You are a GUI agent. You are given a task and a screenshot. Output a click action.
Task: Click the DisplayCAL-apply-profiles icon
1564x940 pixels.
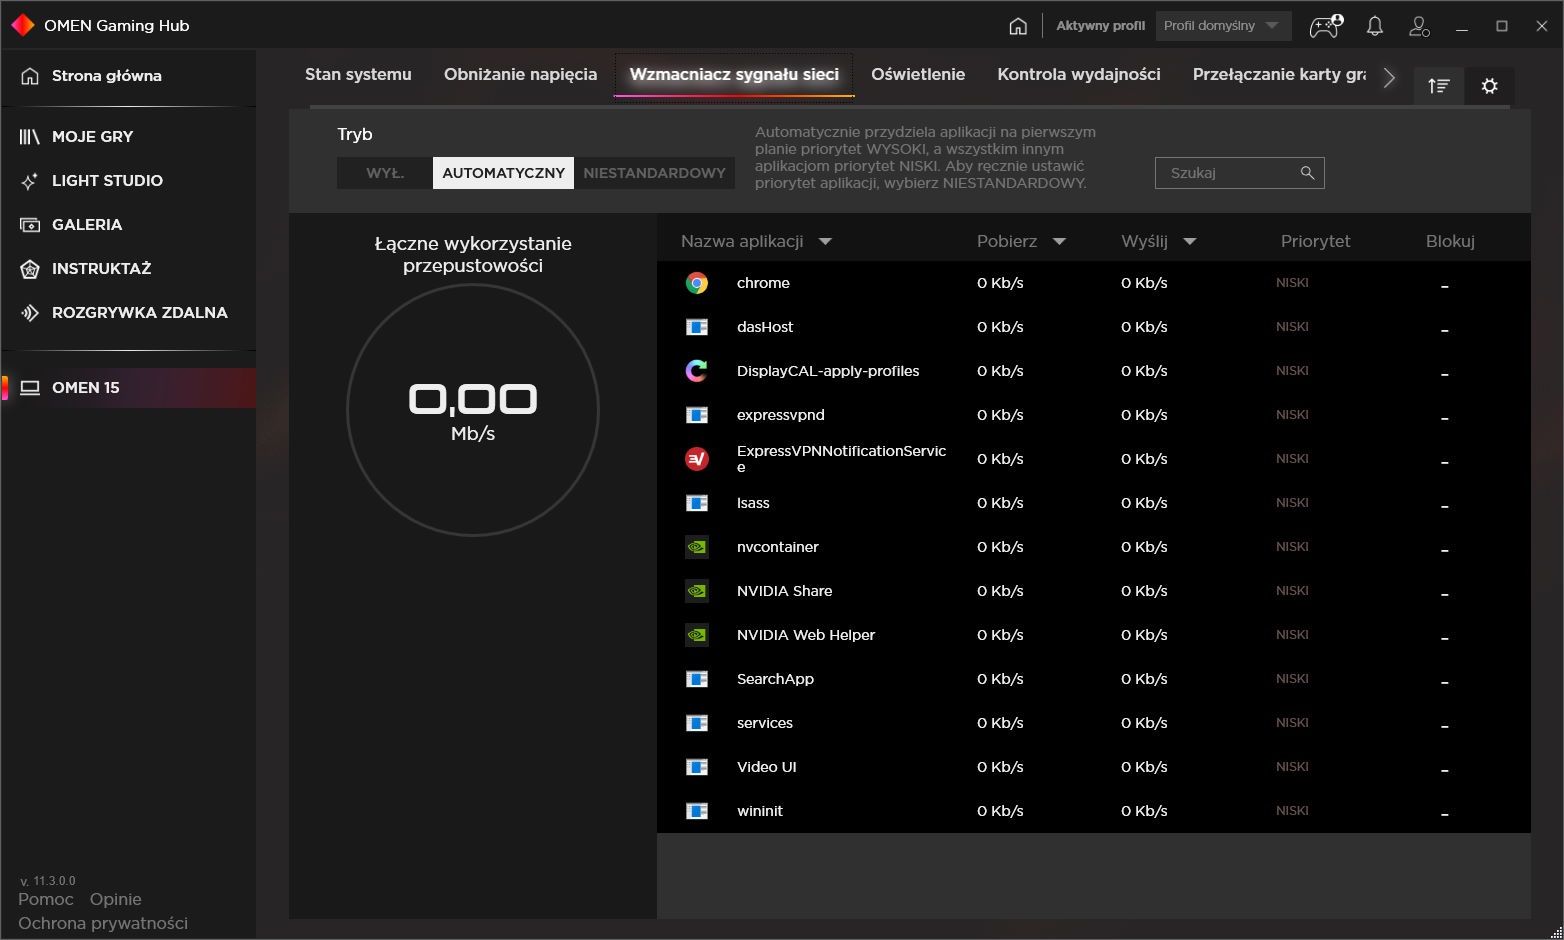coord(697,371)
